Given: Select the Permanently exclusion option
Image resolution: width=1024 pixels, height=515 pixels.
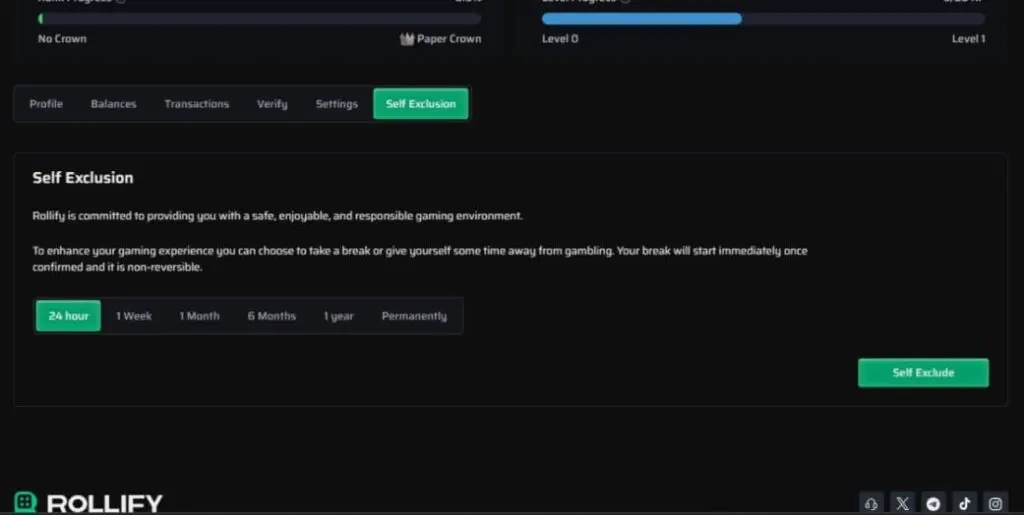Looking at the screenshot, I should coord(414,316).
